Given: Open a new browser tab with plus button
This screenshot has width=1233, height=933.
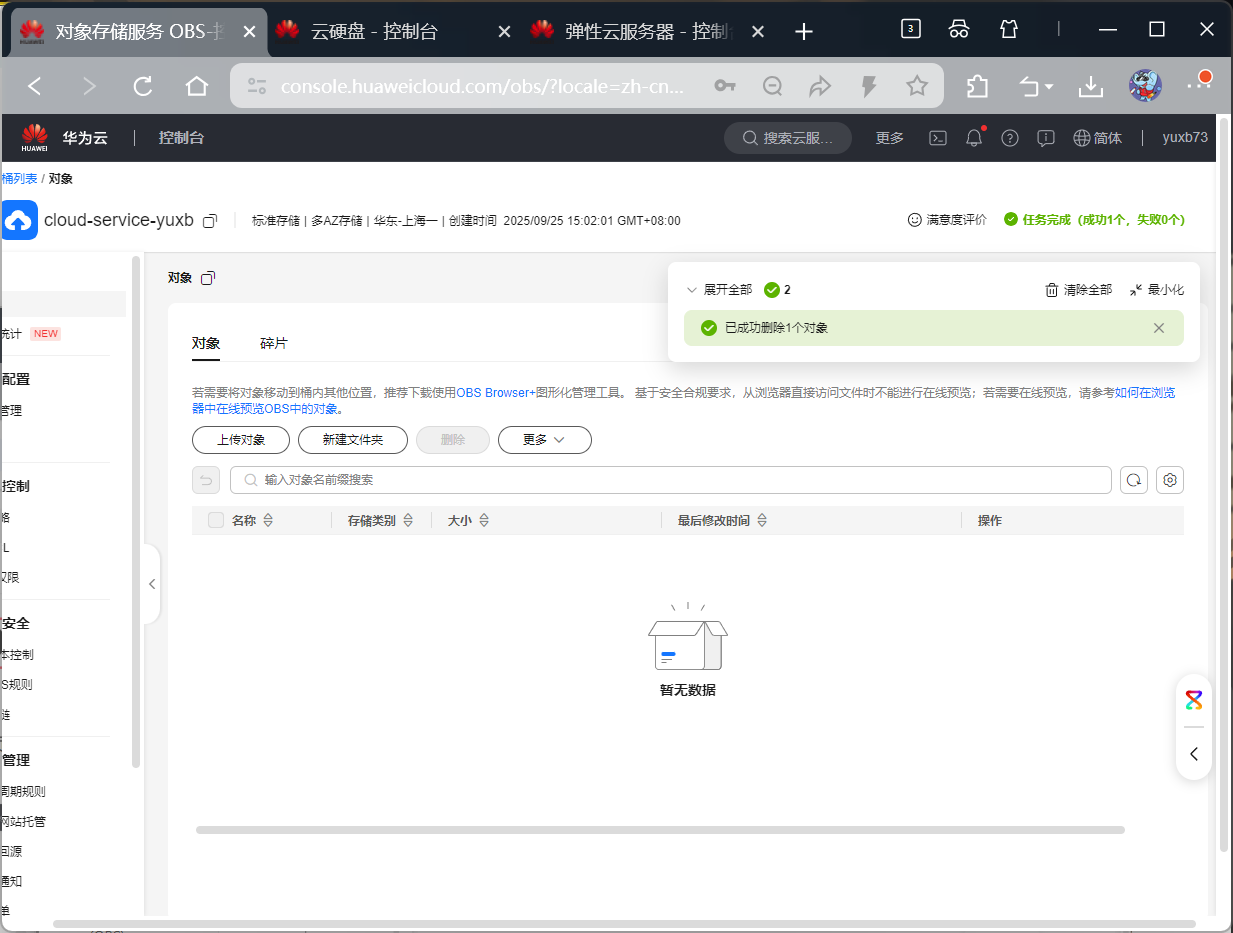Looking at the screenshot, I should [x=804, y=32].
